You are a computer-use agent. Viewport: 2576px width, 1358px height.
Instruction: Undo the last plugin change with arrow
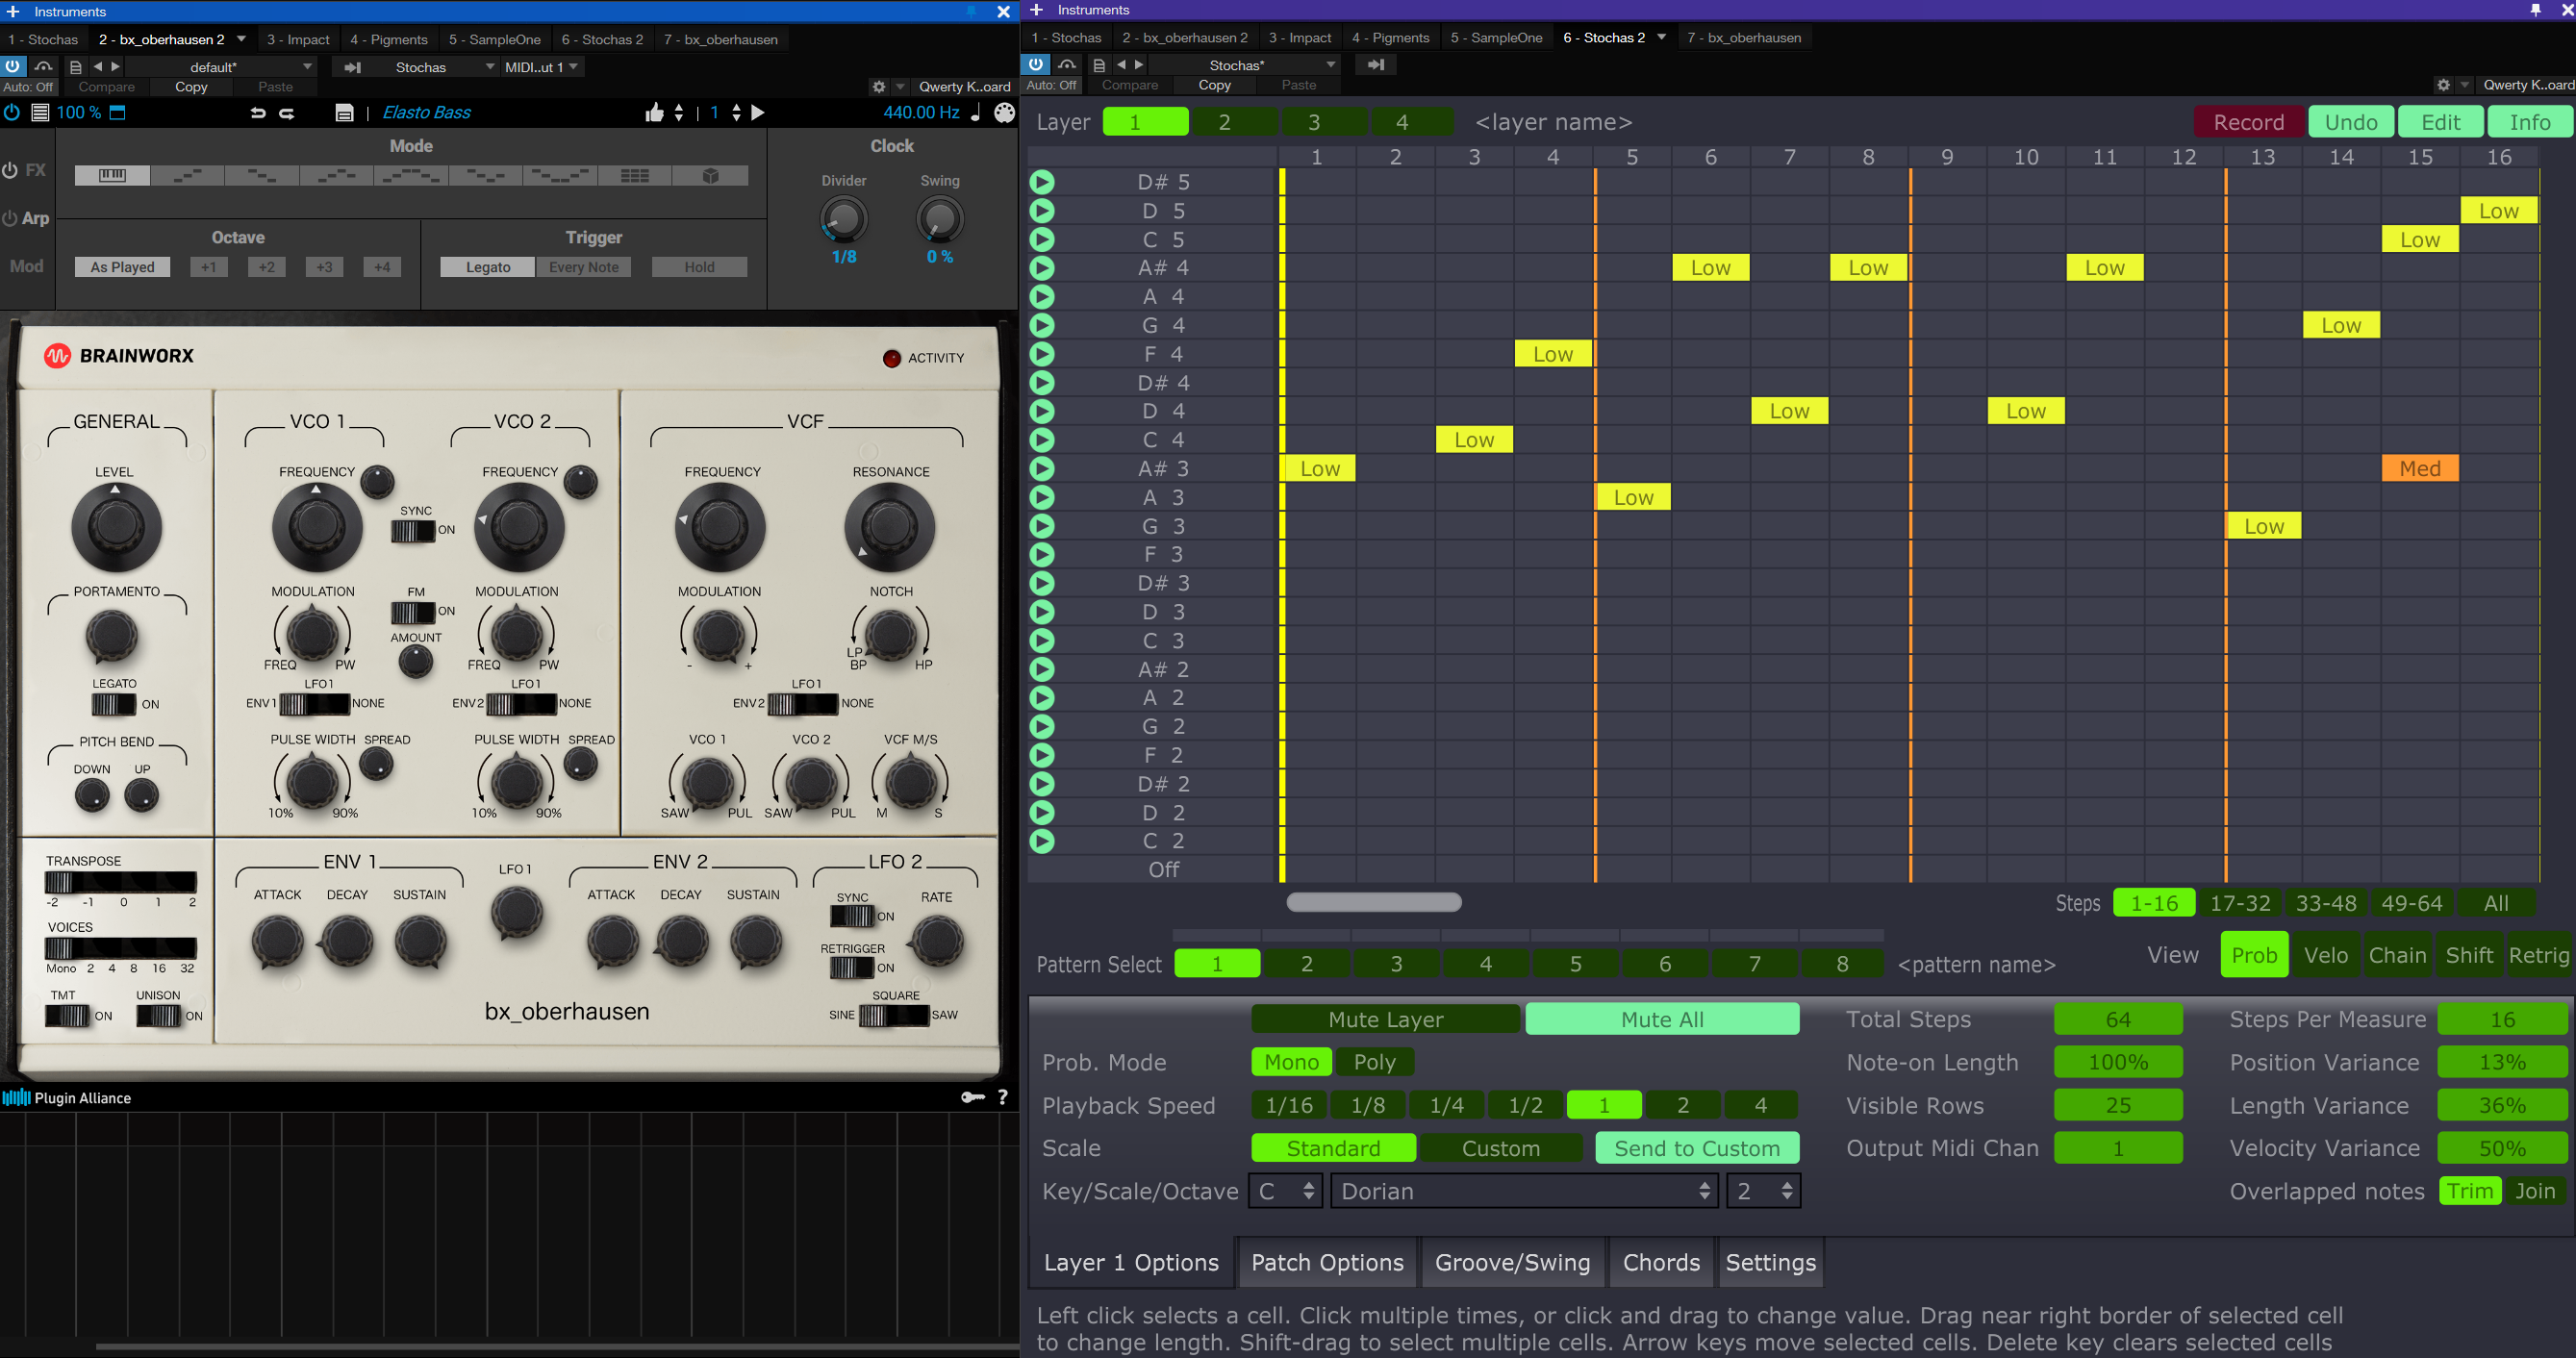258,113
